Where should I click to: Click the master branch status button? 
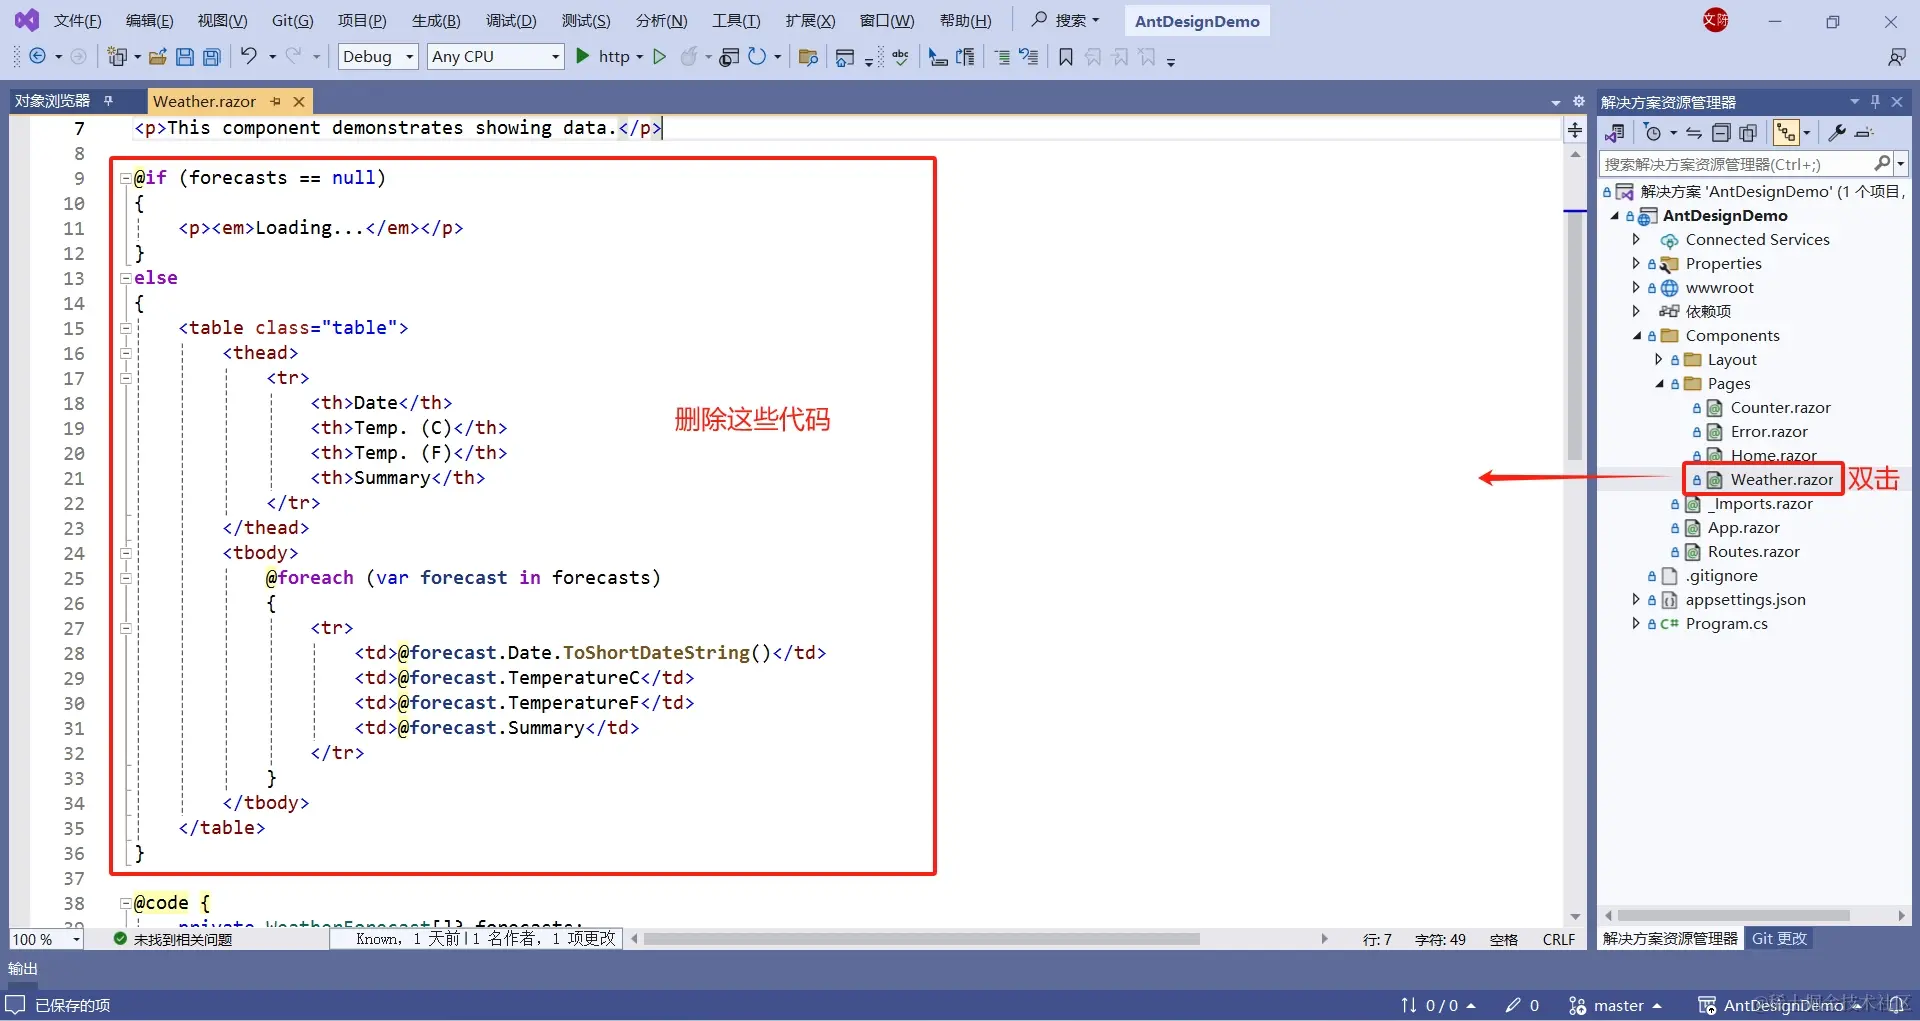(x=1615, y=1005)
